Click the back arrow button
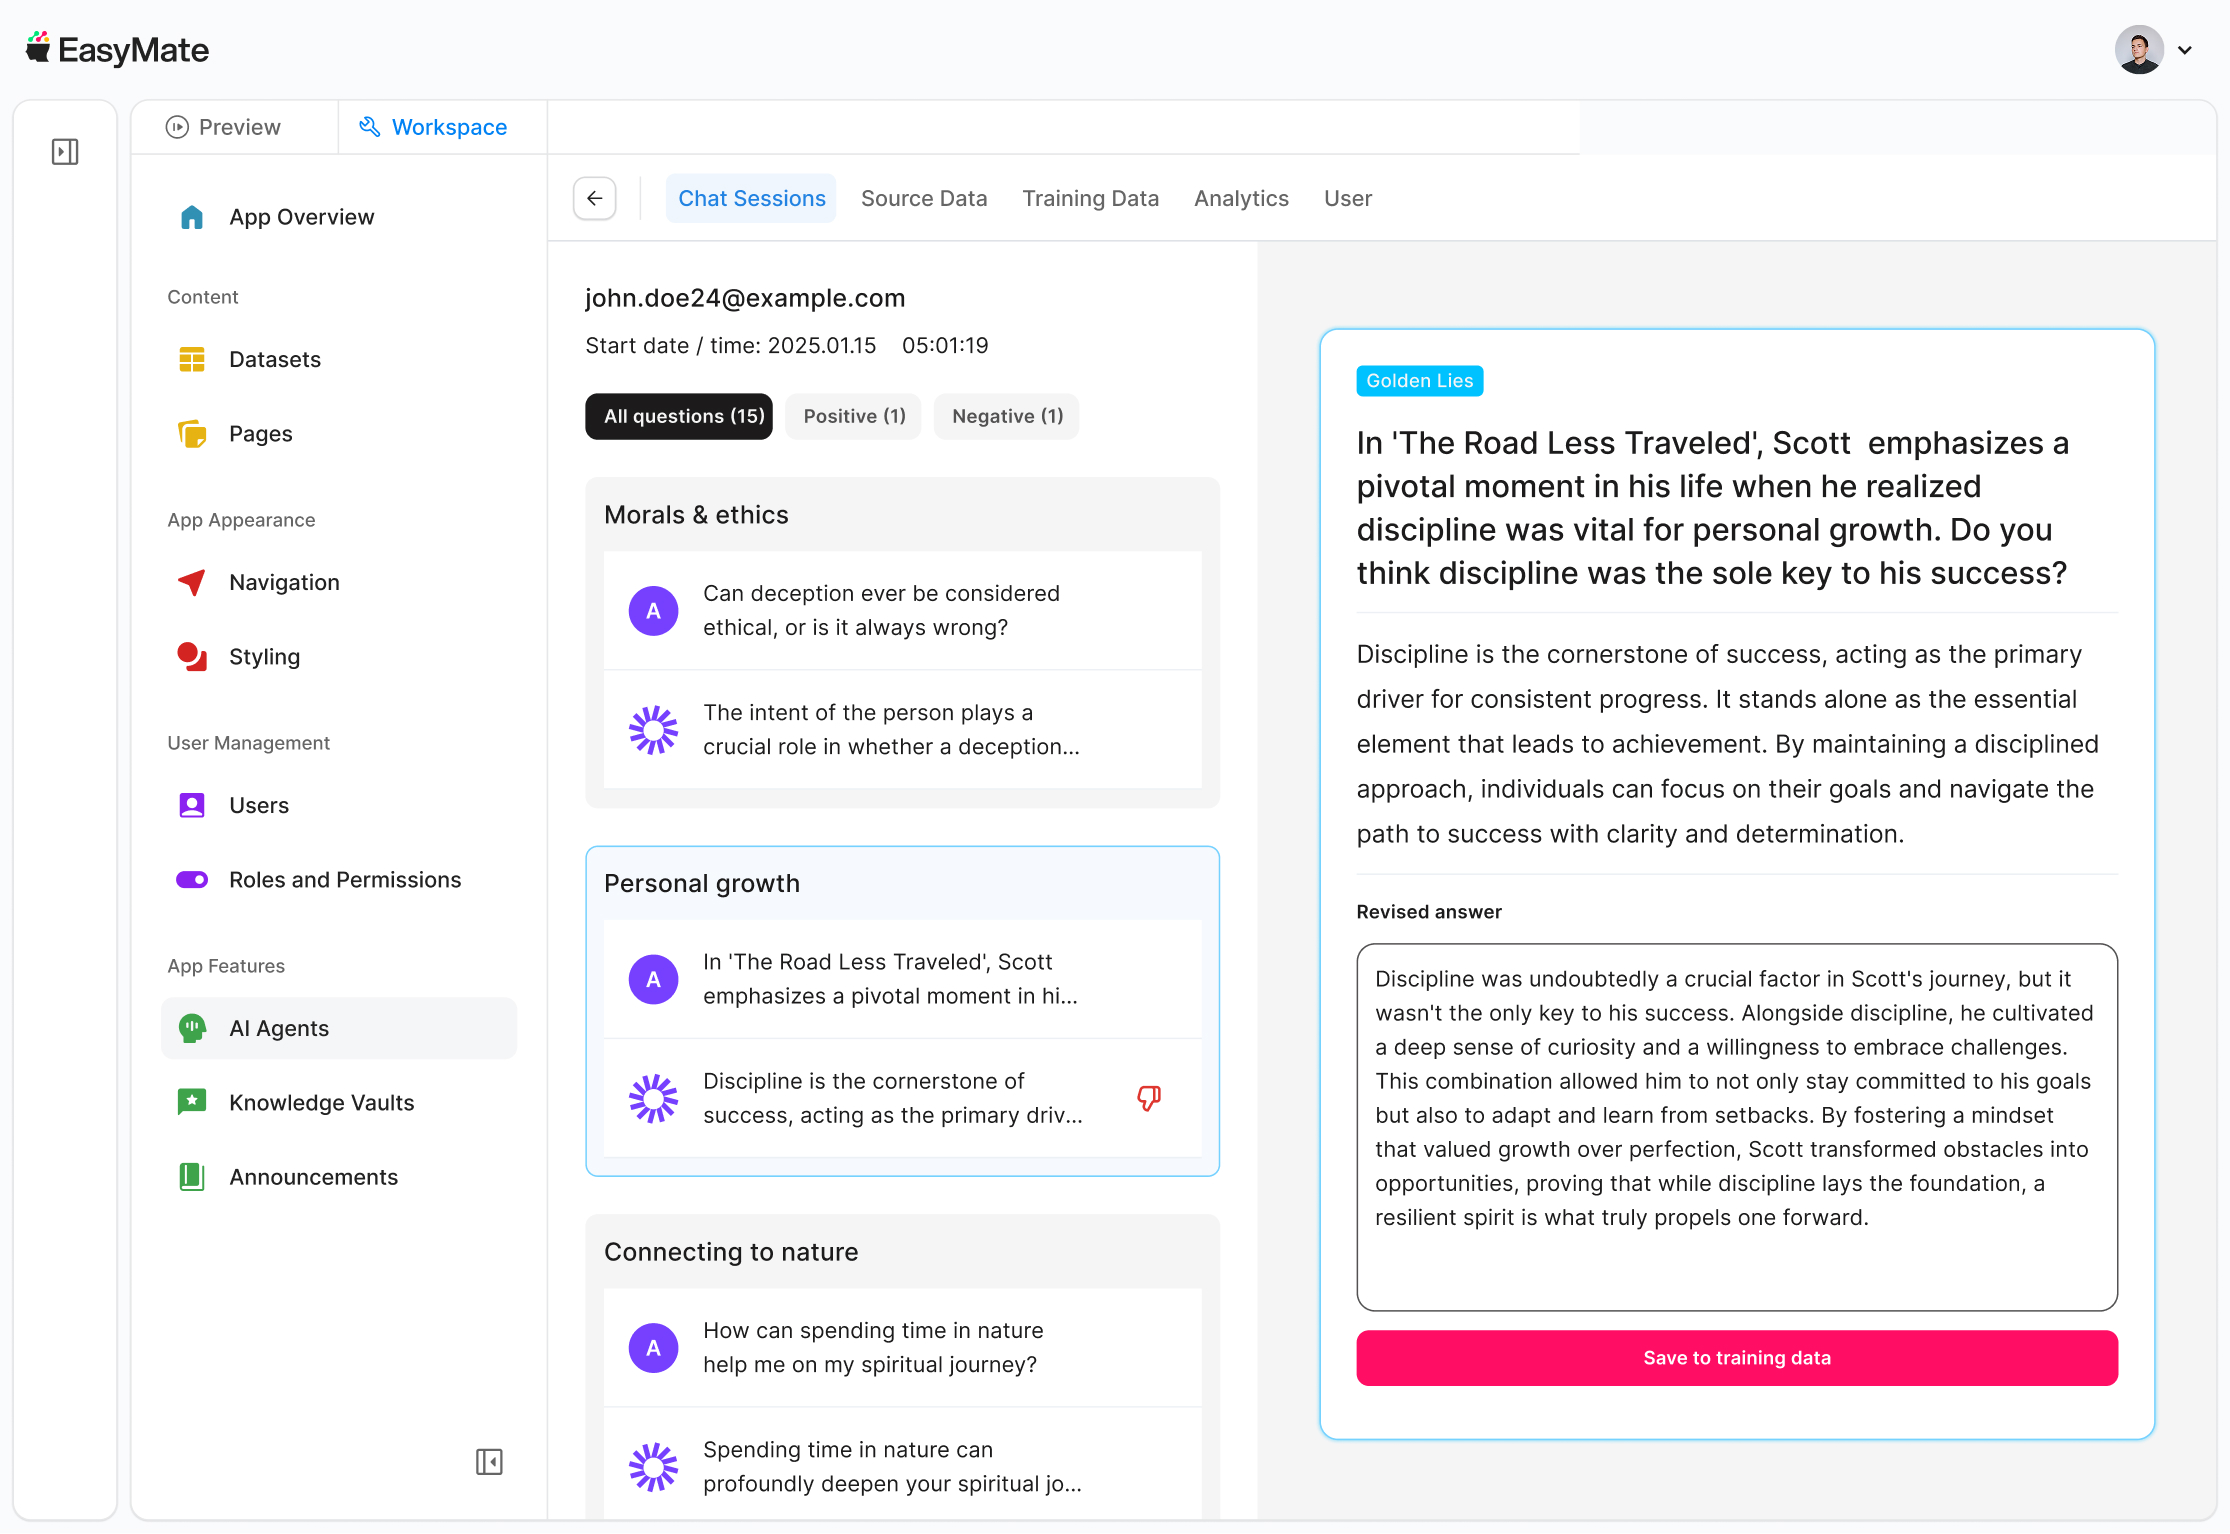Image resolution: width=2230 pixels, height=1534 pixels. tap(594, 198)
